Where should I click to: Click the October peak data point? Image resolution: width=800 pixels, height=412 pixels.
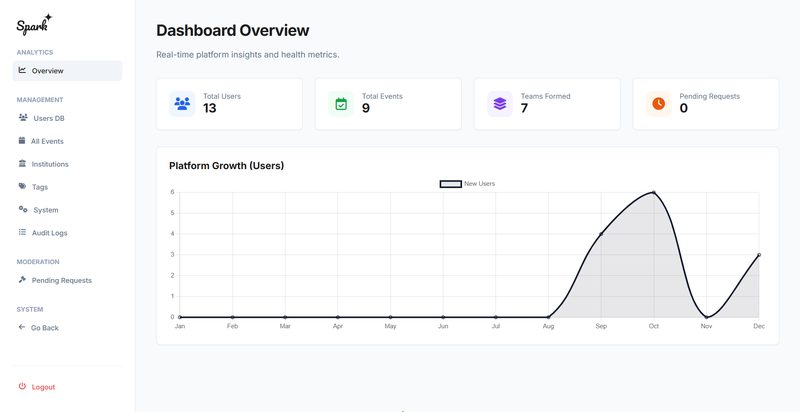tap(654, 192)
